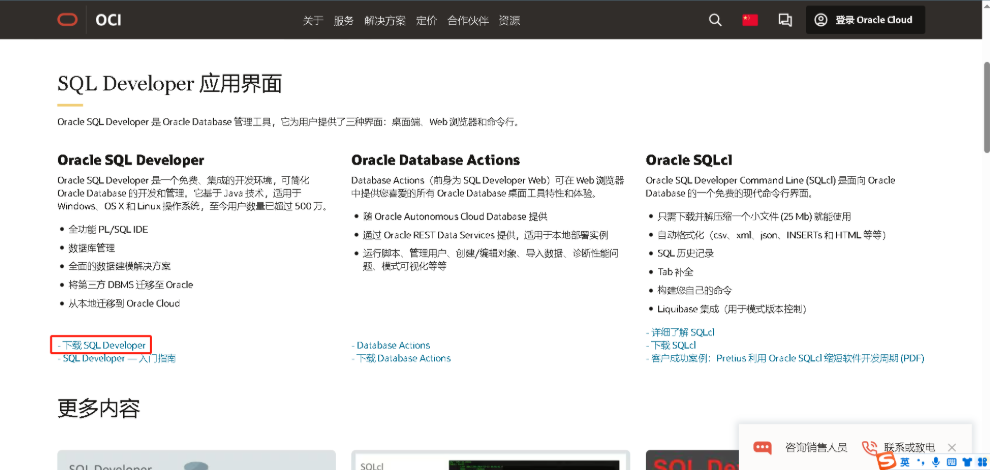The width and height of the screenshot is (990, 471).
Task: Click the Oracle SQL Developer heading
Action: pyautogui.click(x=131, y=160)
